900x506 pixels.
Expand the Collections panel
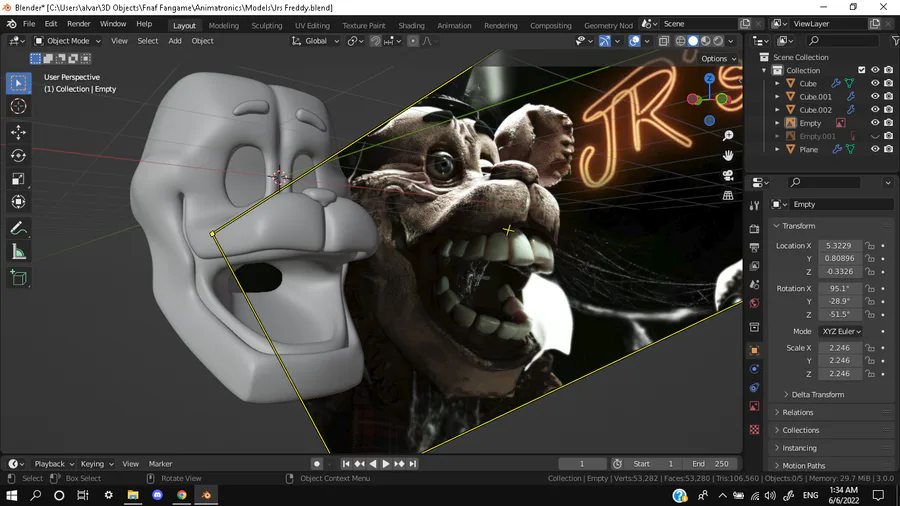click(x=800, y=430)
